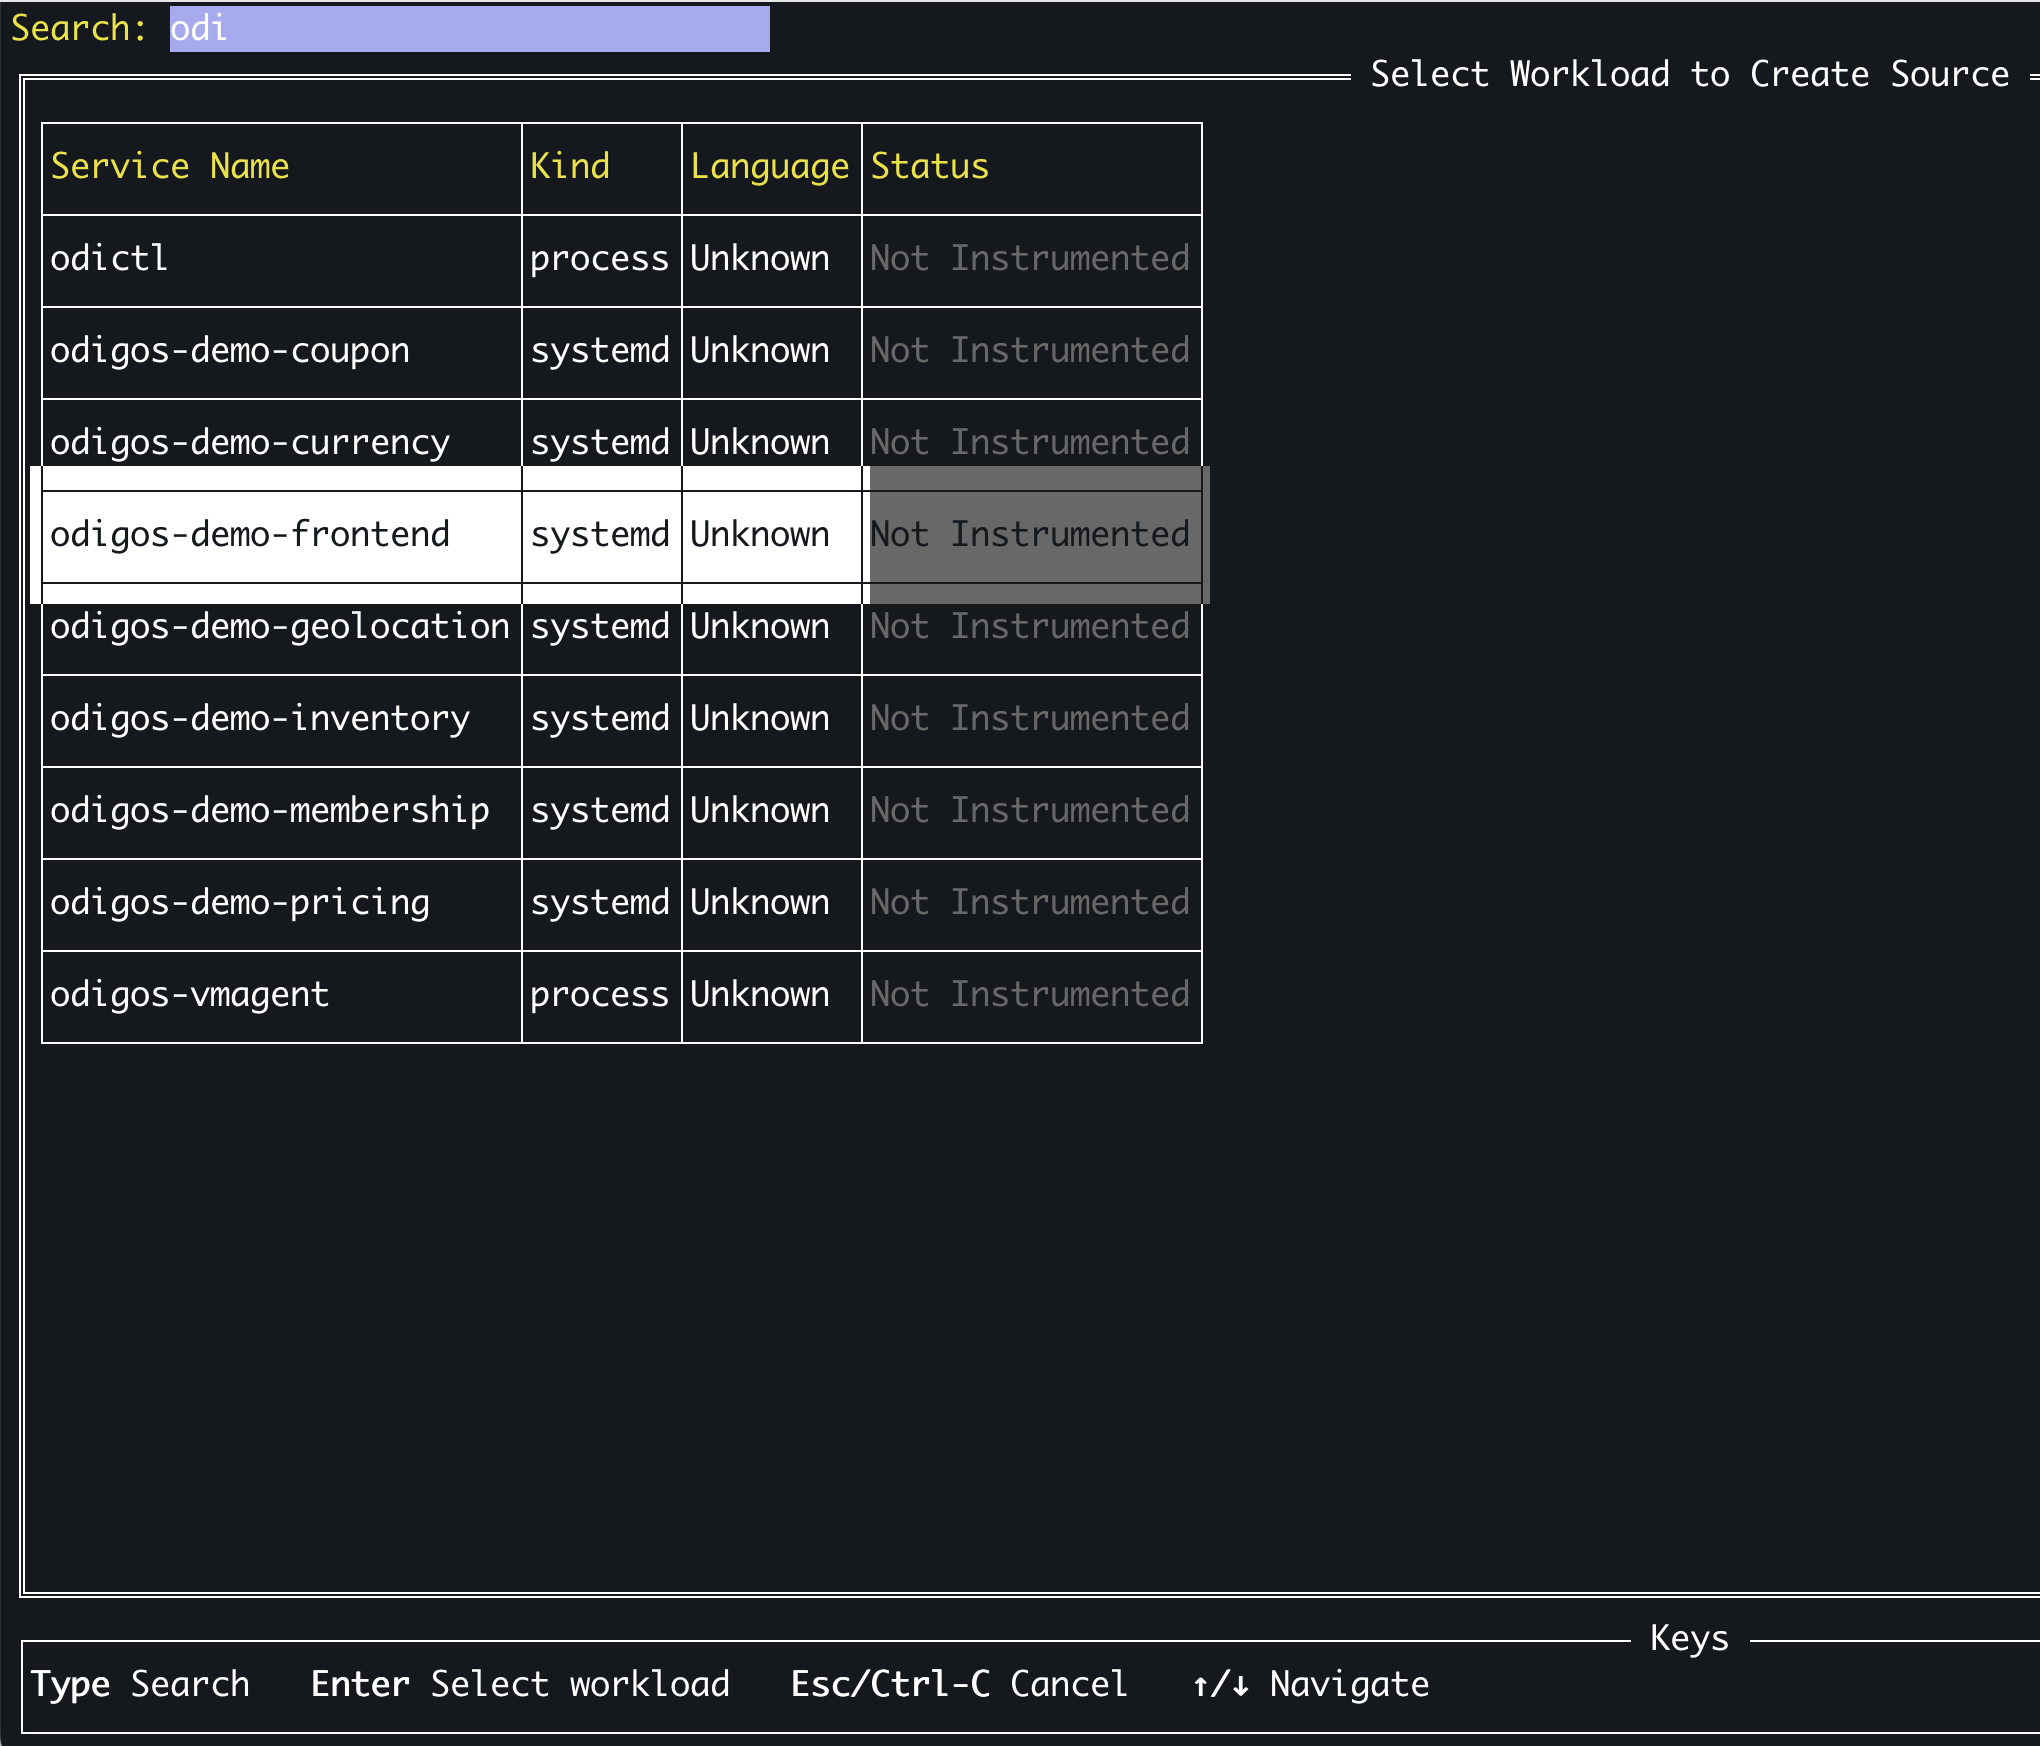
Task: Select the odigos-demo-inventory workload
Action: tap(260, 719)
